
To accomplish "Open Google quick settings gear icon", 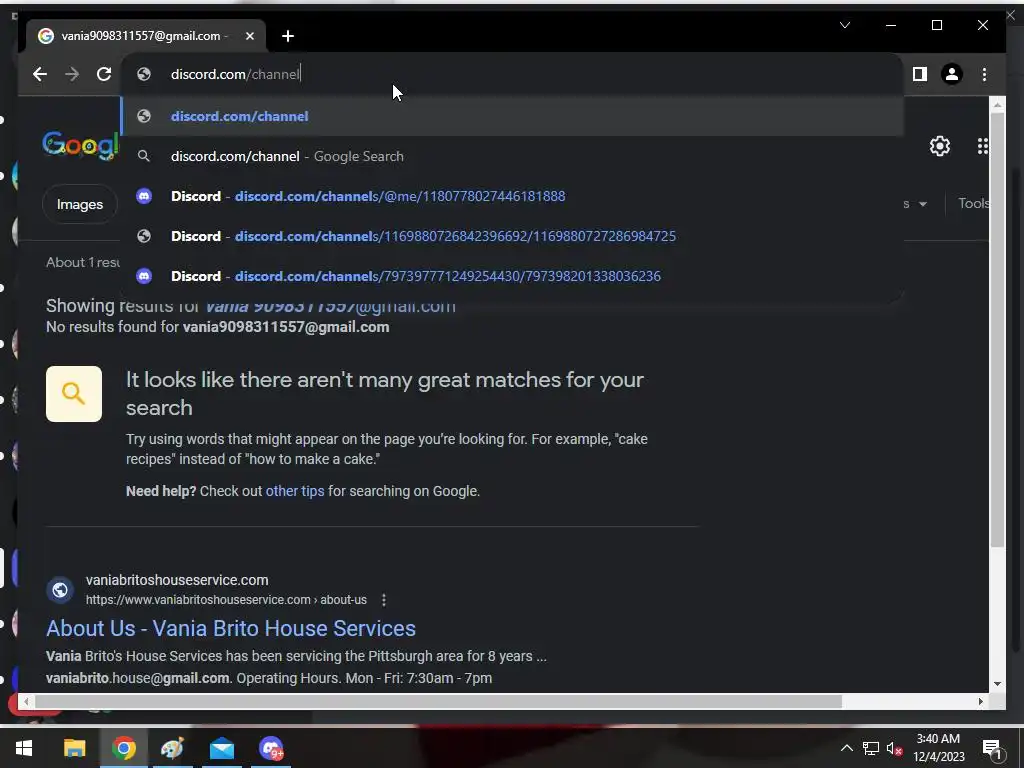I will [x=940, y=146].
